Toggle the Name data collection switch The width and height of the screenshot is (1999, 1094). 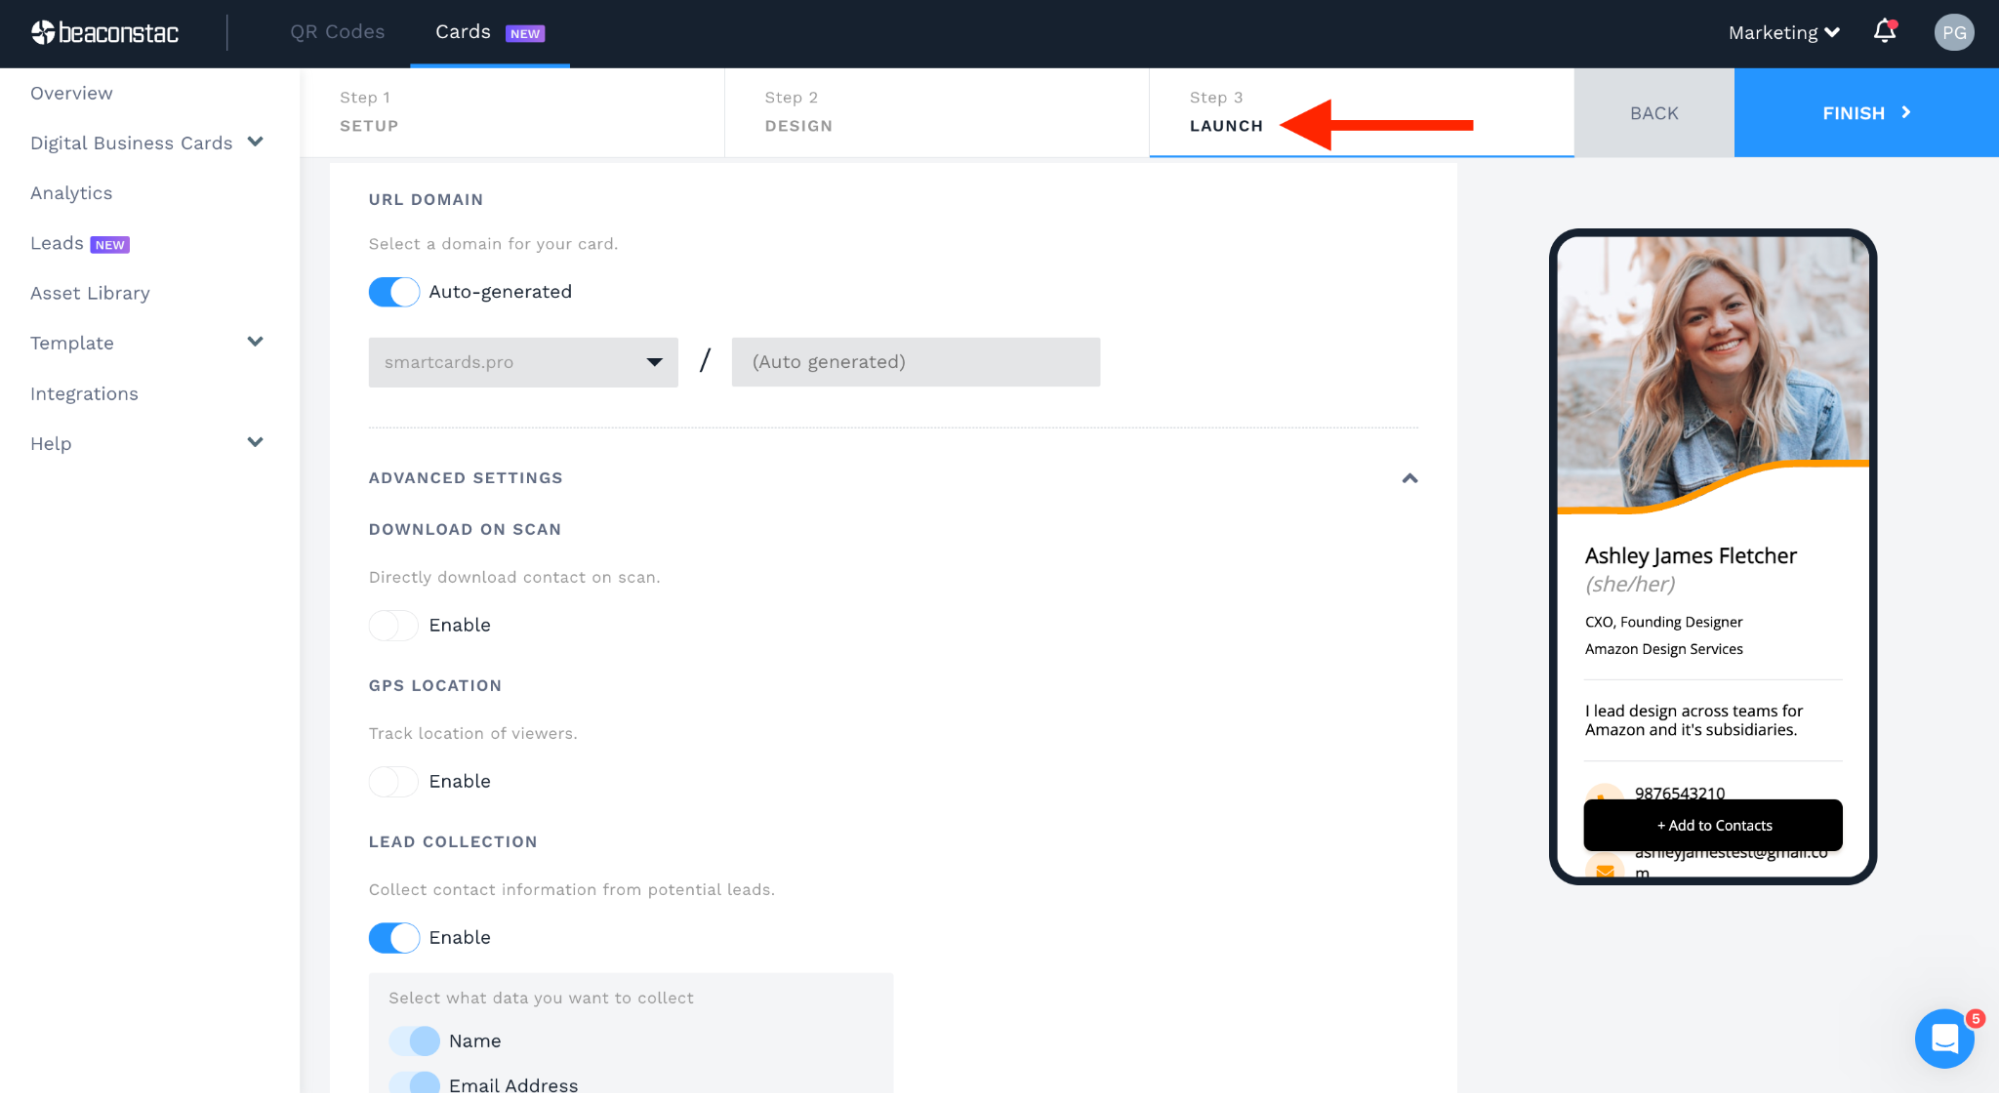(x=414, y=1041)
